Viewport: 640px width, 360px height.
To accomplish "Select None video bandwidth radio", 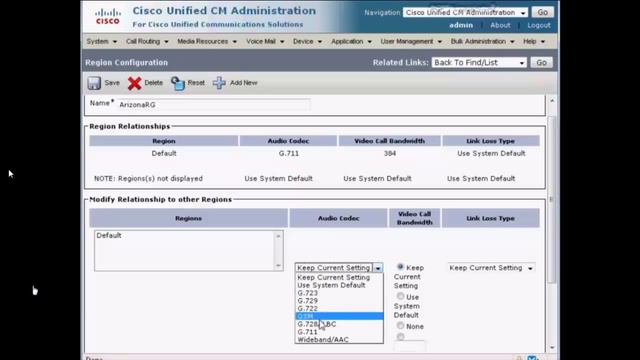I will pyautogui.click(x=400, y=326).
